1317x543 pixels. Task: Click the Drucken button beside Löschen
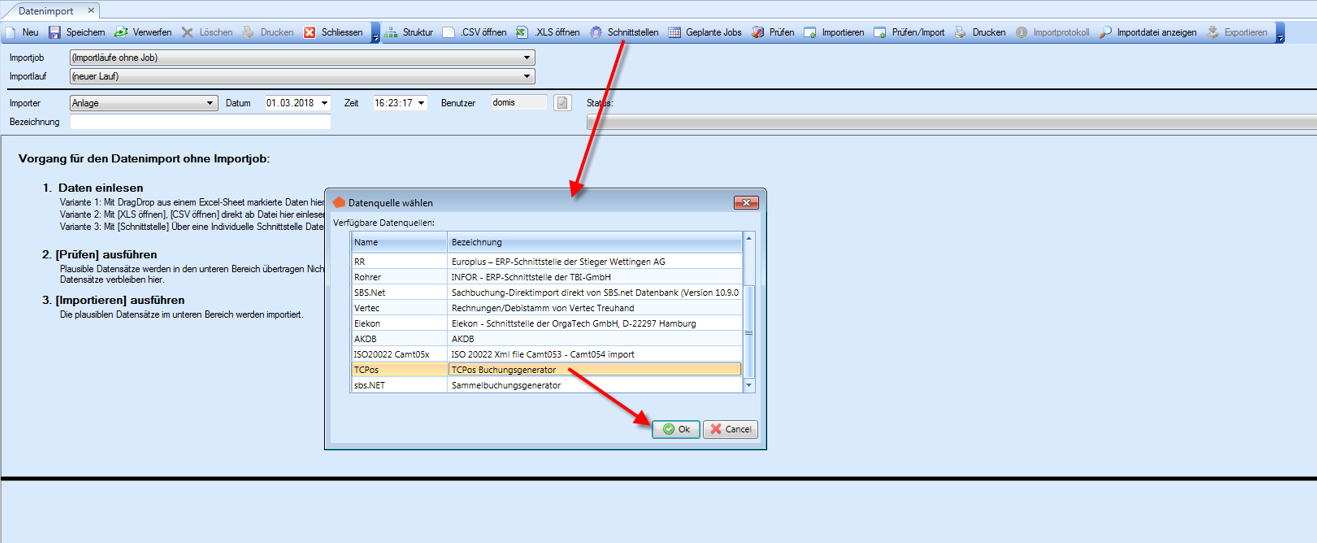[268, 32]
